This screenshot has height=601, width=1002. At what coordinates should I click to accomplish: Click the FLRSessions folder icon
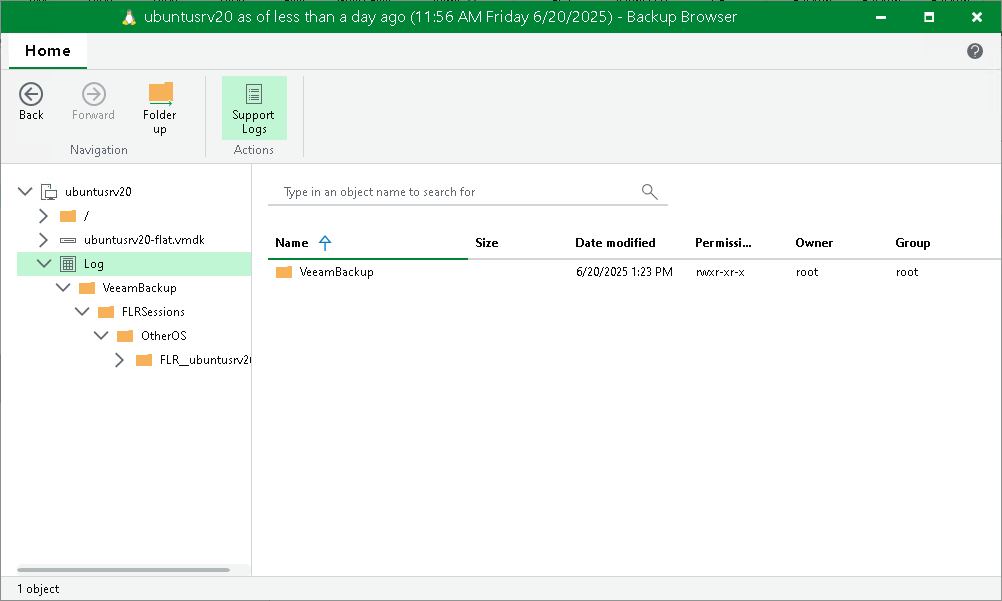point(106,312)
